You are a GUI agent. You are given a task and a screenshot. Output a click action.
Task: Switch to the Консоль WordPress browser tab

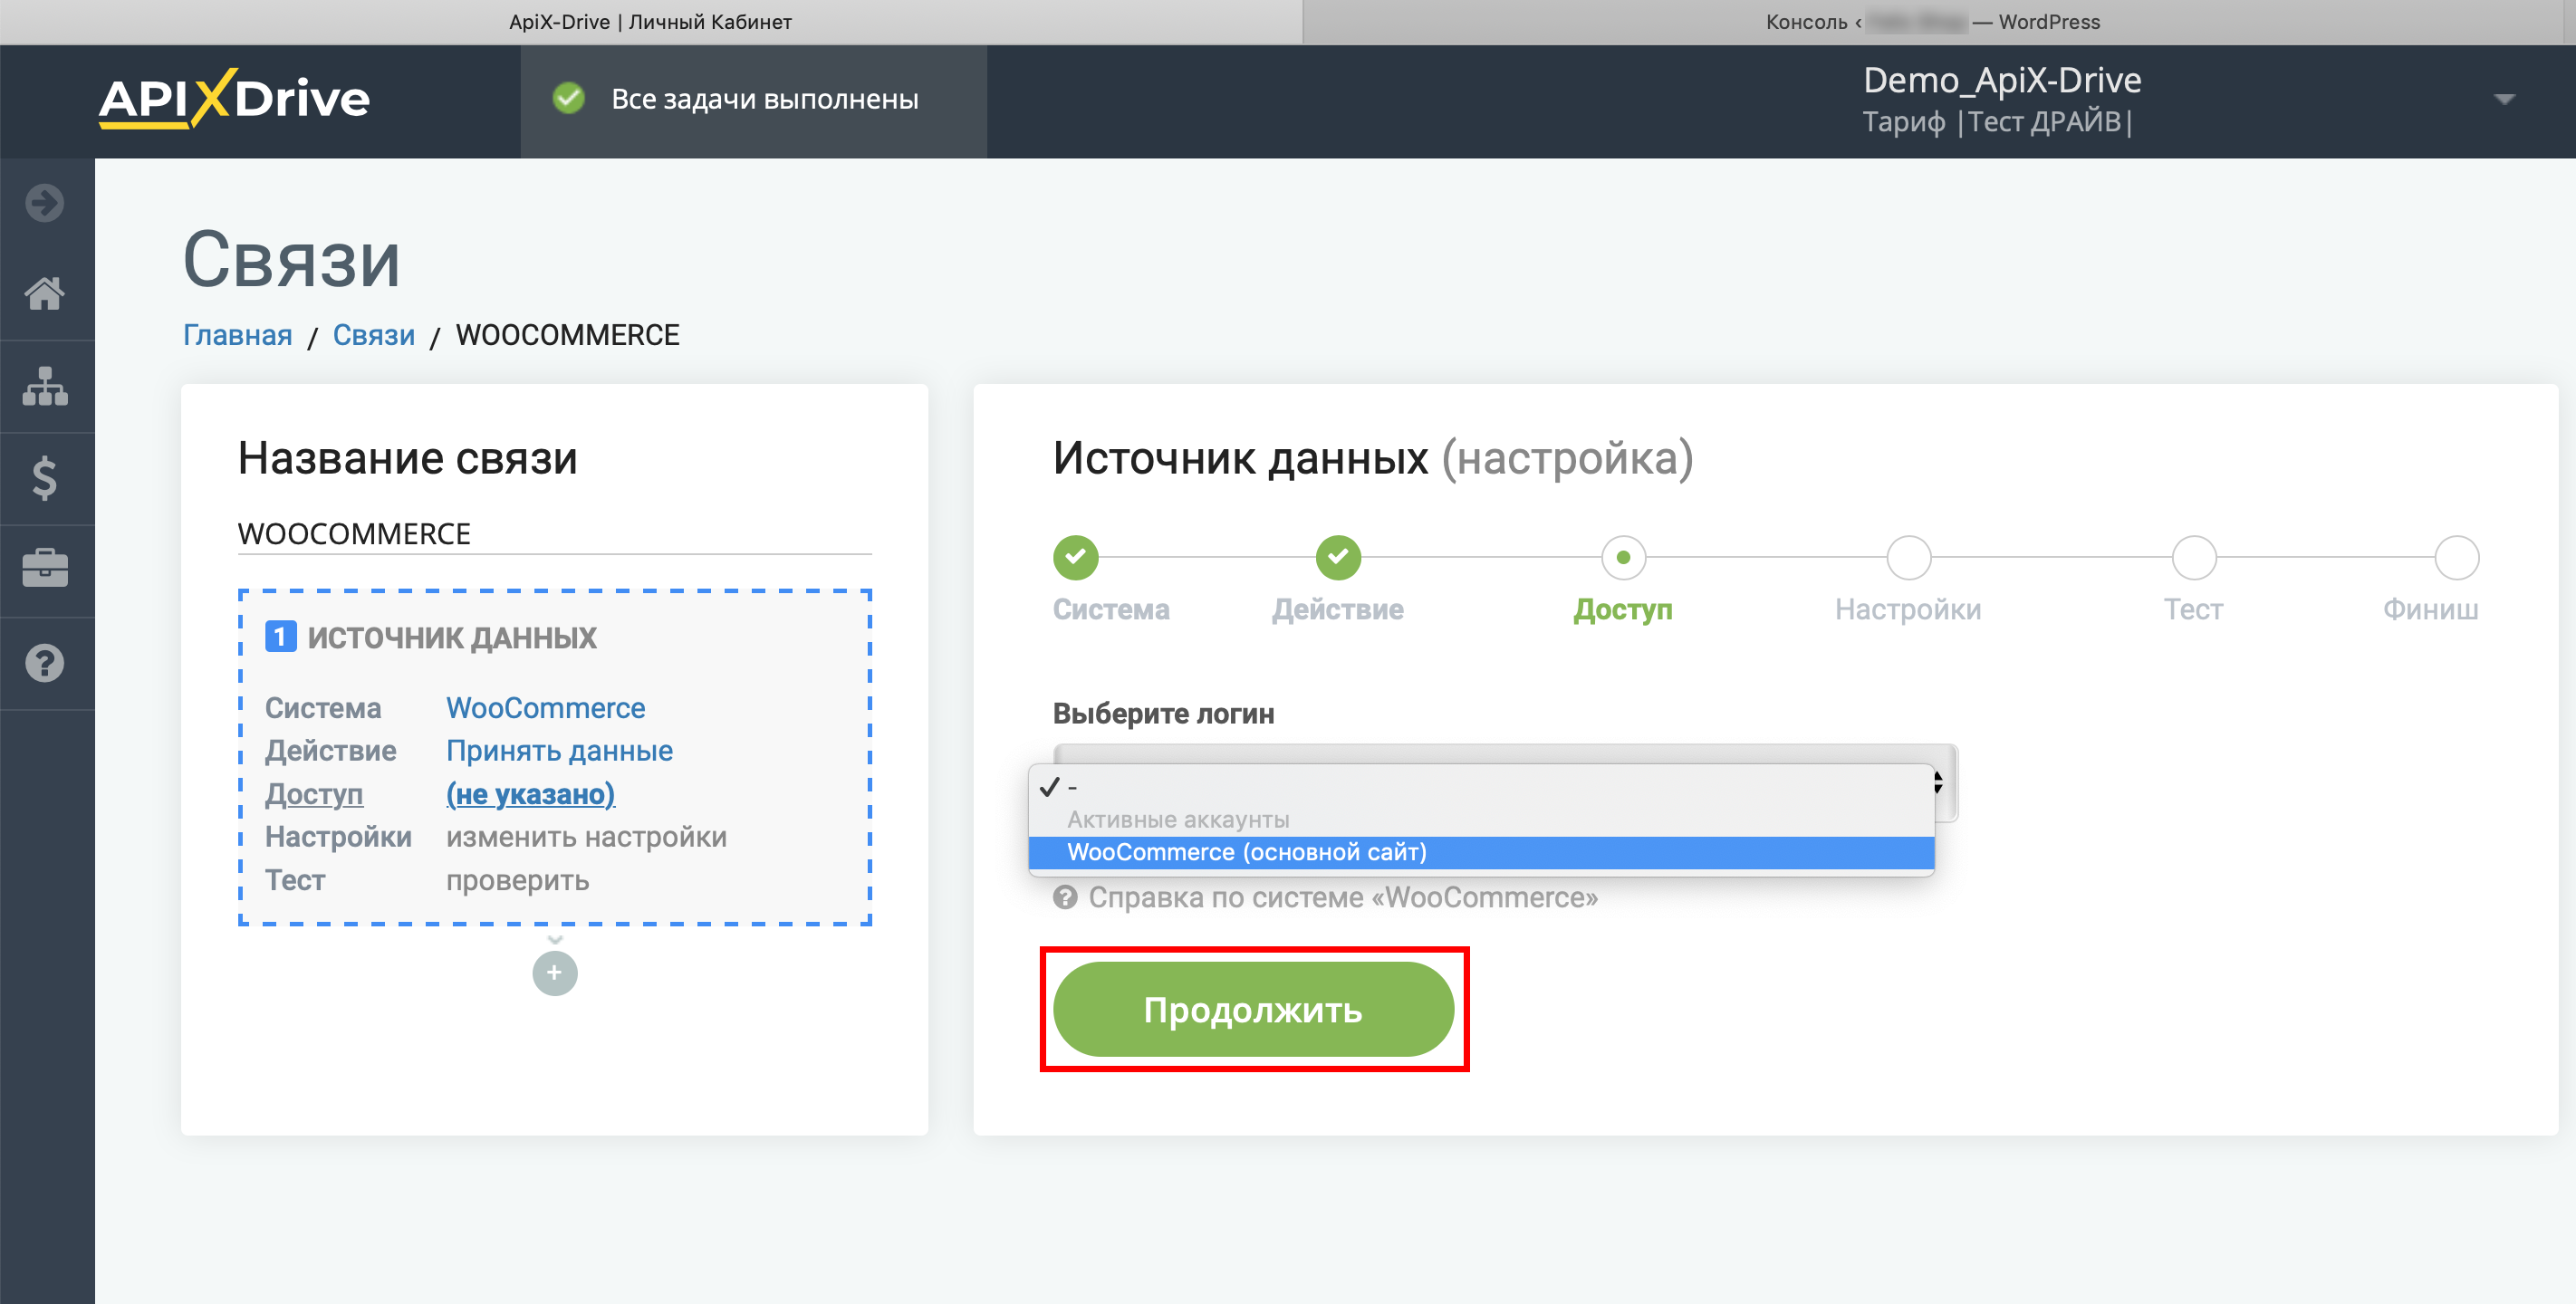pos(1933,22)
